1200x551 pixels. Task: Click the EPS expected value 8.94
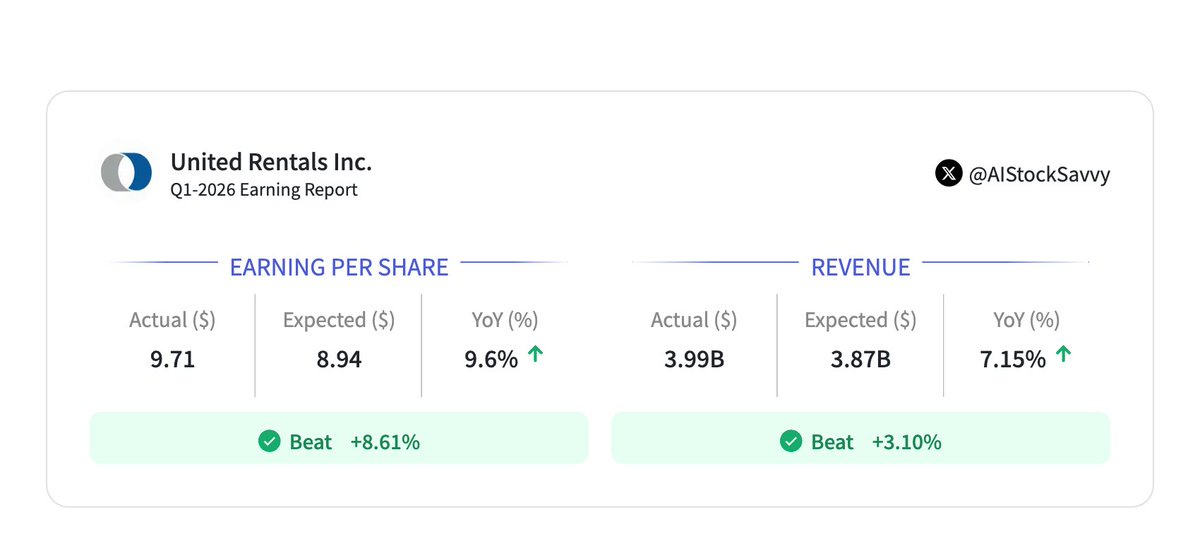[x=339, y=359]
